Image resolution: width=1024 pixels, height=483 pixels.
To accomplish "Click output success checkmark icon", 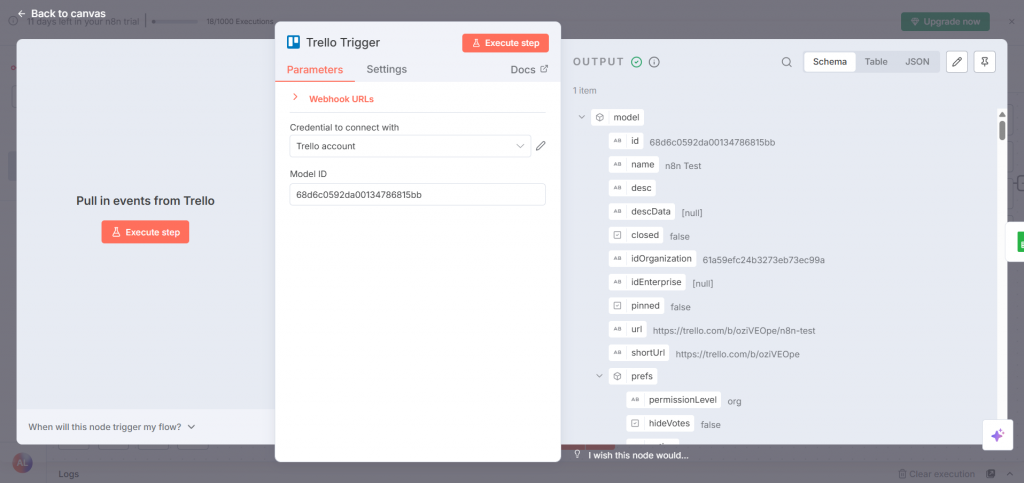I will click(x=637, y=62).
